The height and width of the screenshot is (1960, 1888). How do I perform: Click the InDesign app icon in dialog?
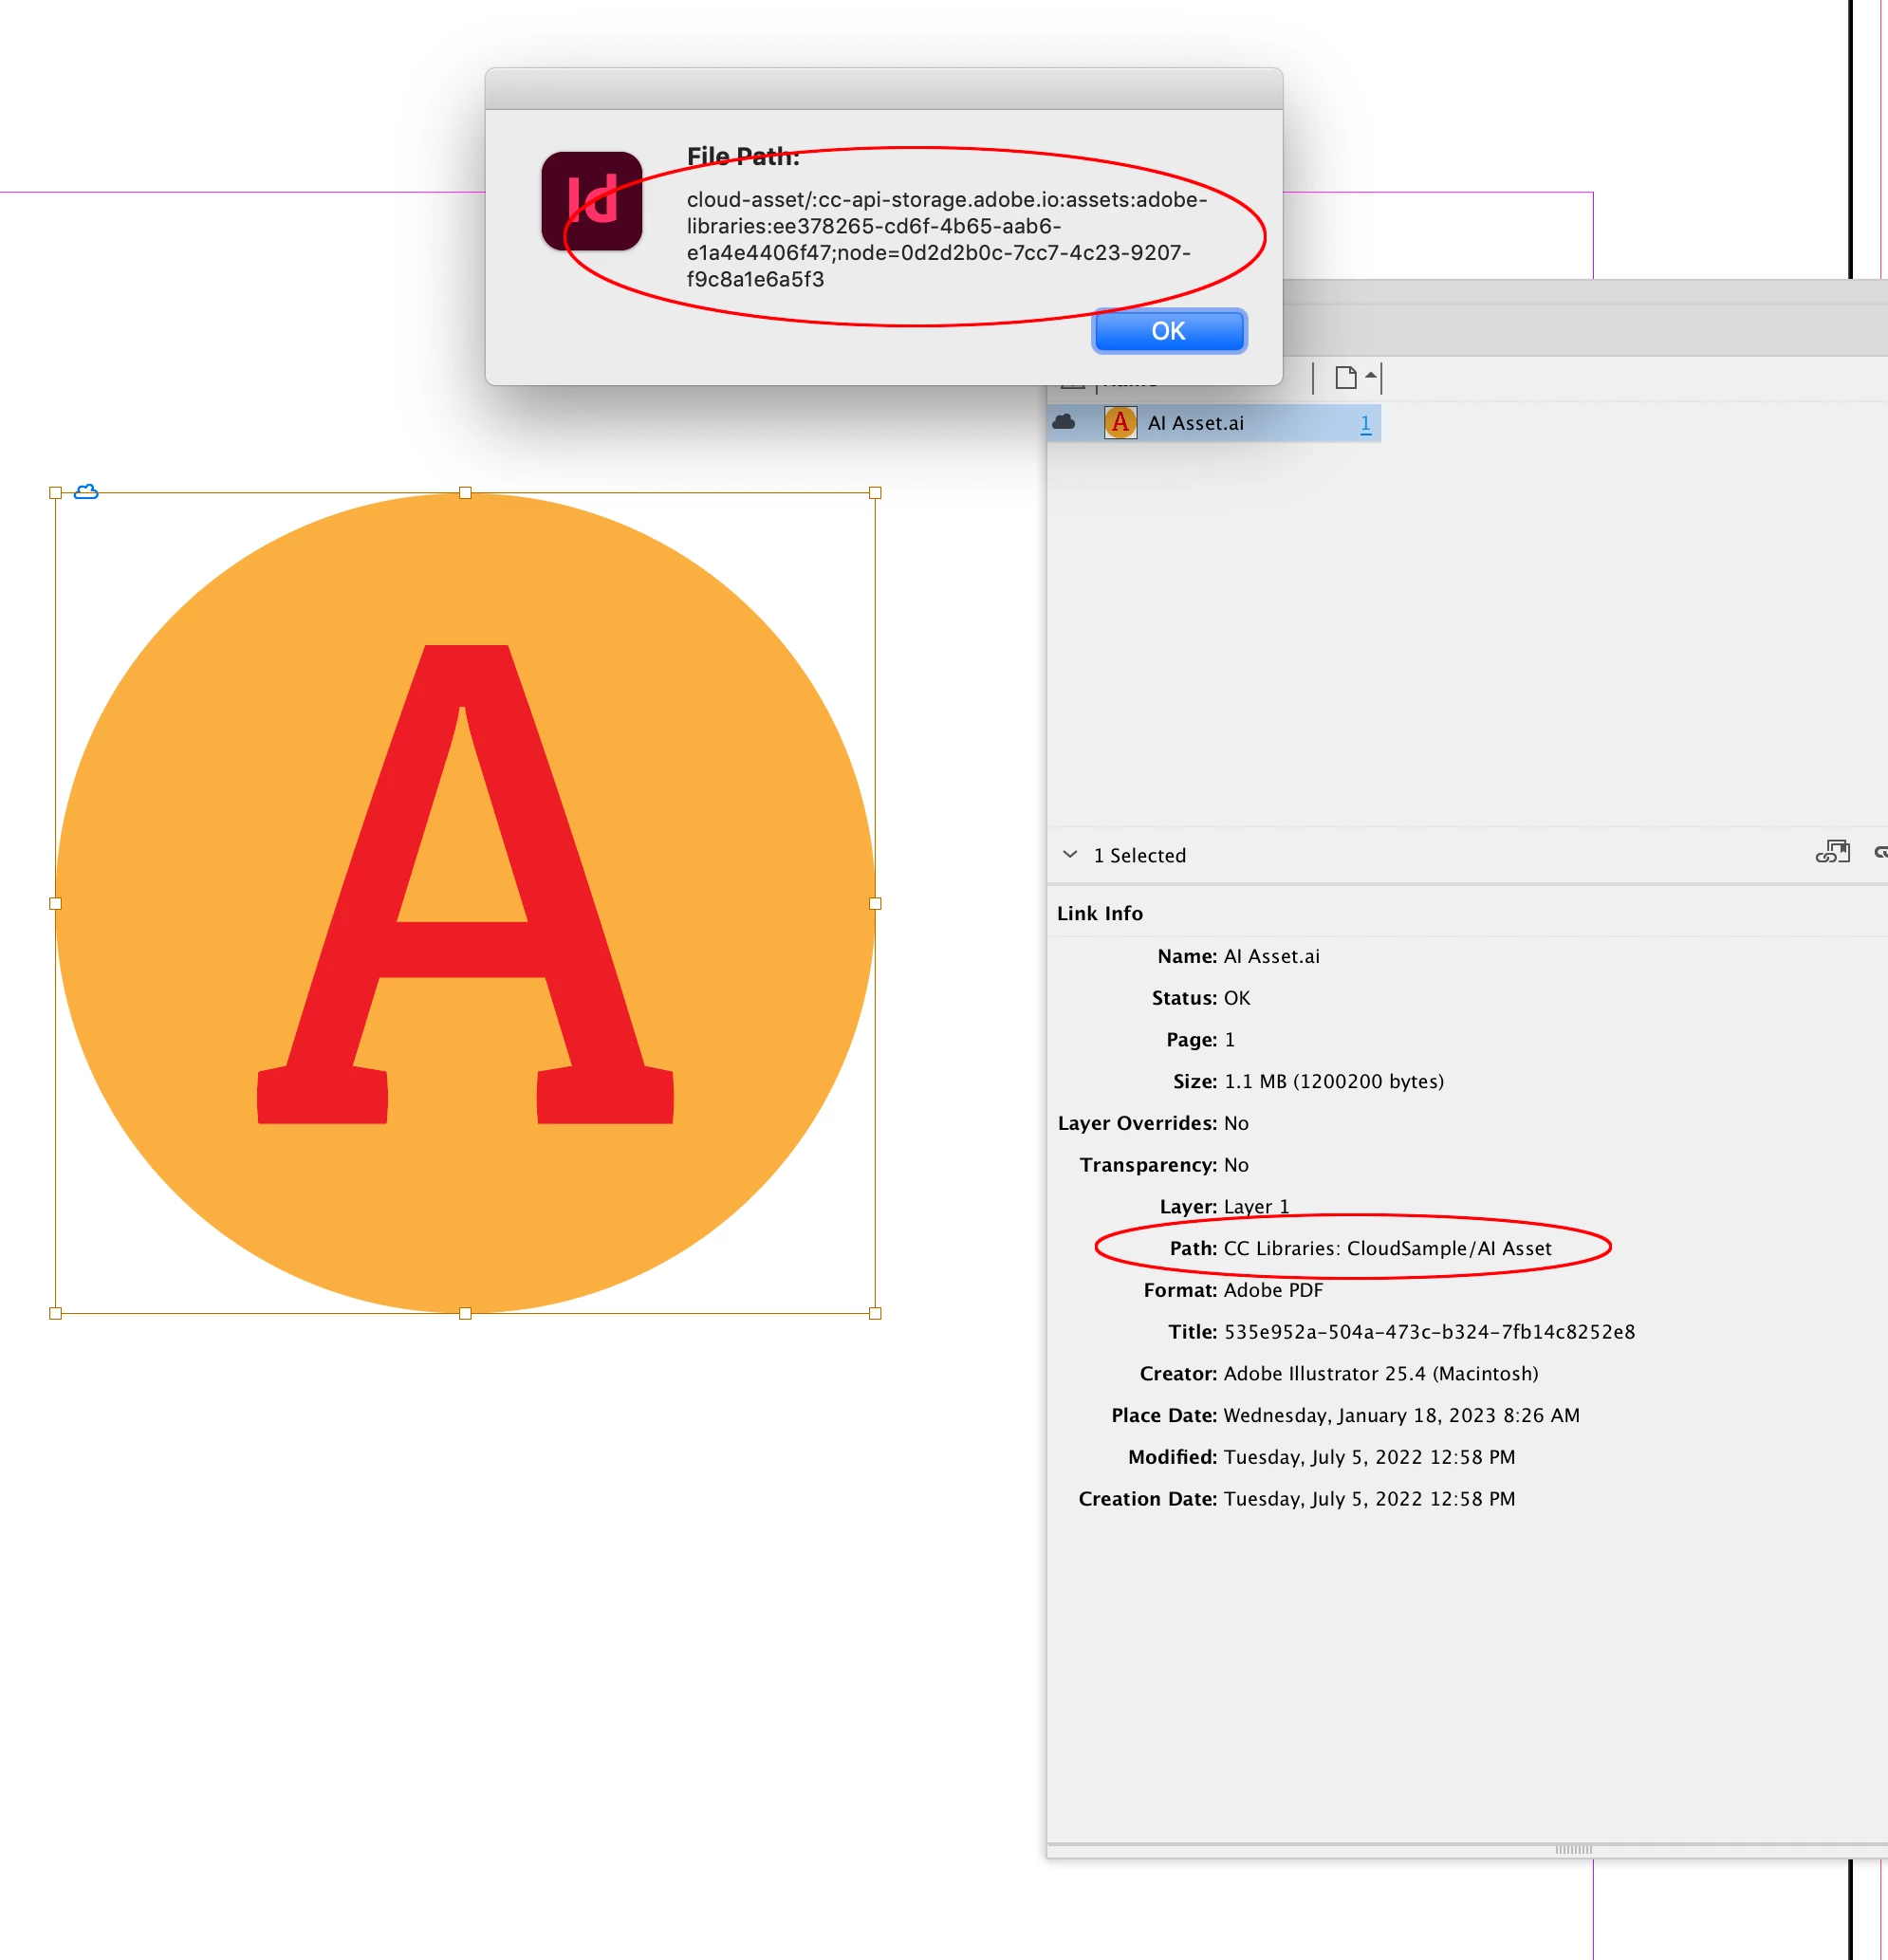591,201
